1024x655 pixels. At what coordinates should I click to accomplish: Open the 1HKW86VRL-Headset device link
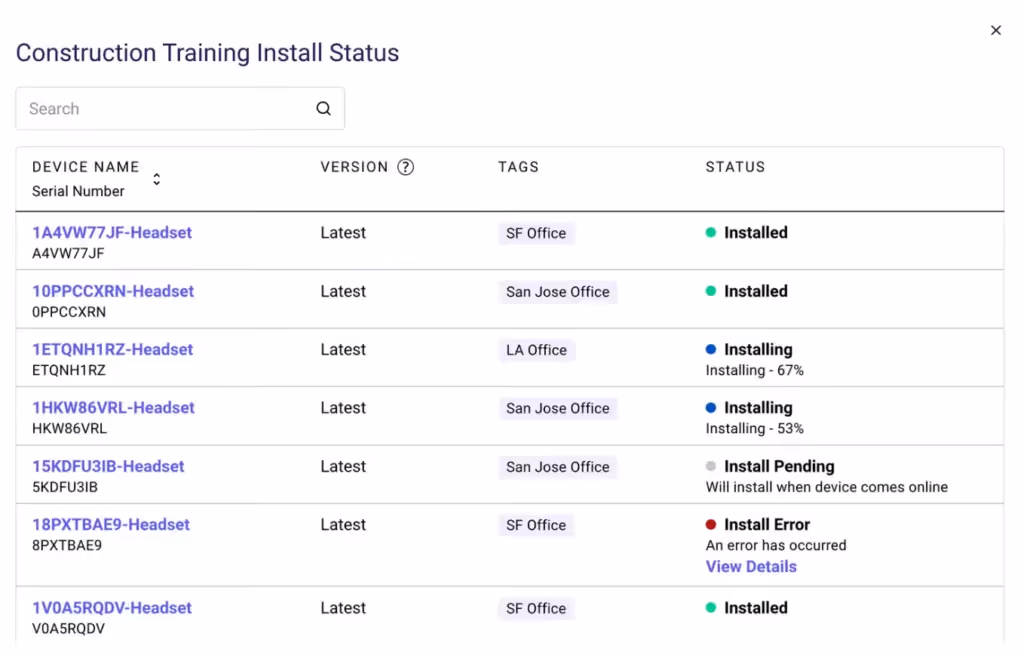[113, 407]
